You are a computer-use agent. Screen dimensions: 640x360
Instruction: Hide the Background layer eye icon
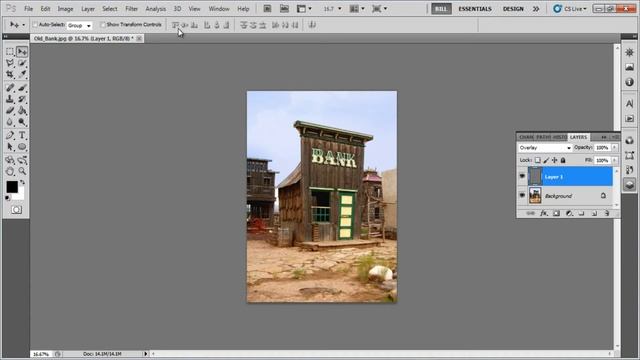(x=522, y=196)
